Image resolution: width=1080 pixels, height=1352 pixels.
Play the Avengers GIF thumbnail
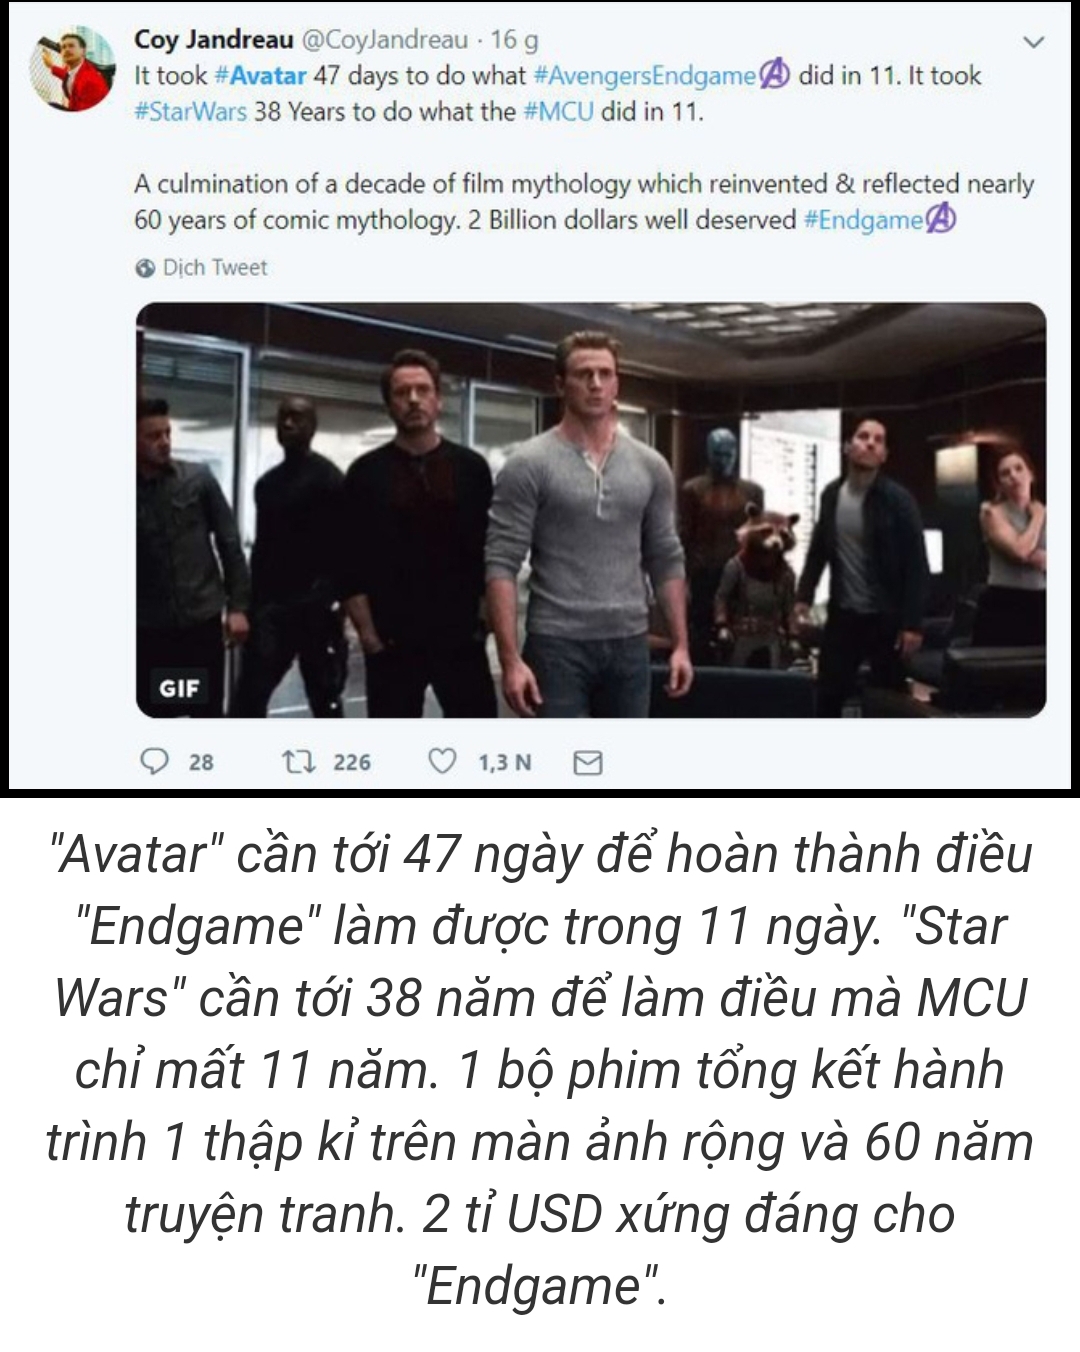[591, 510]
